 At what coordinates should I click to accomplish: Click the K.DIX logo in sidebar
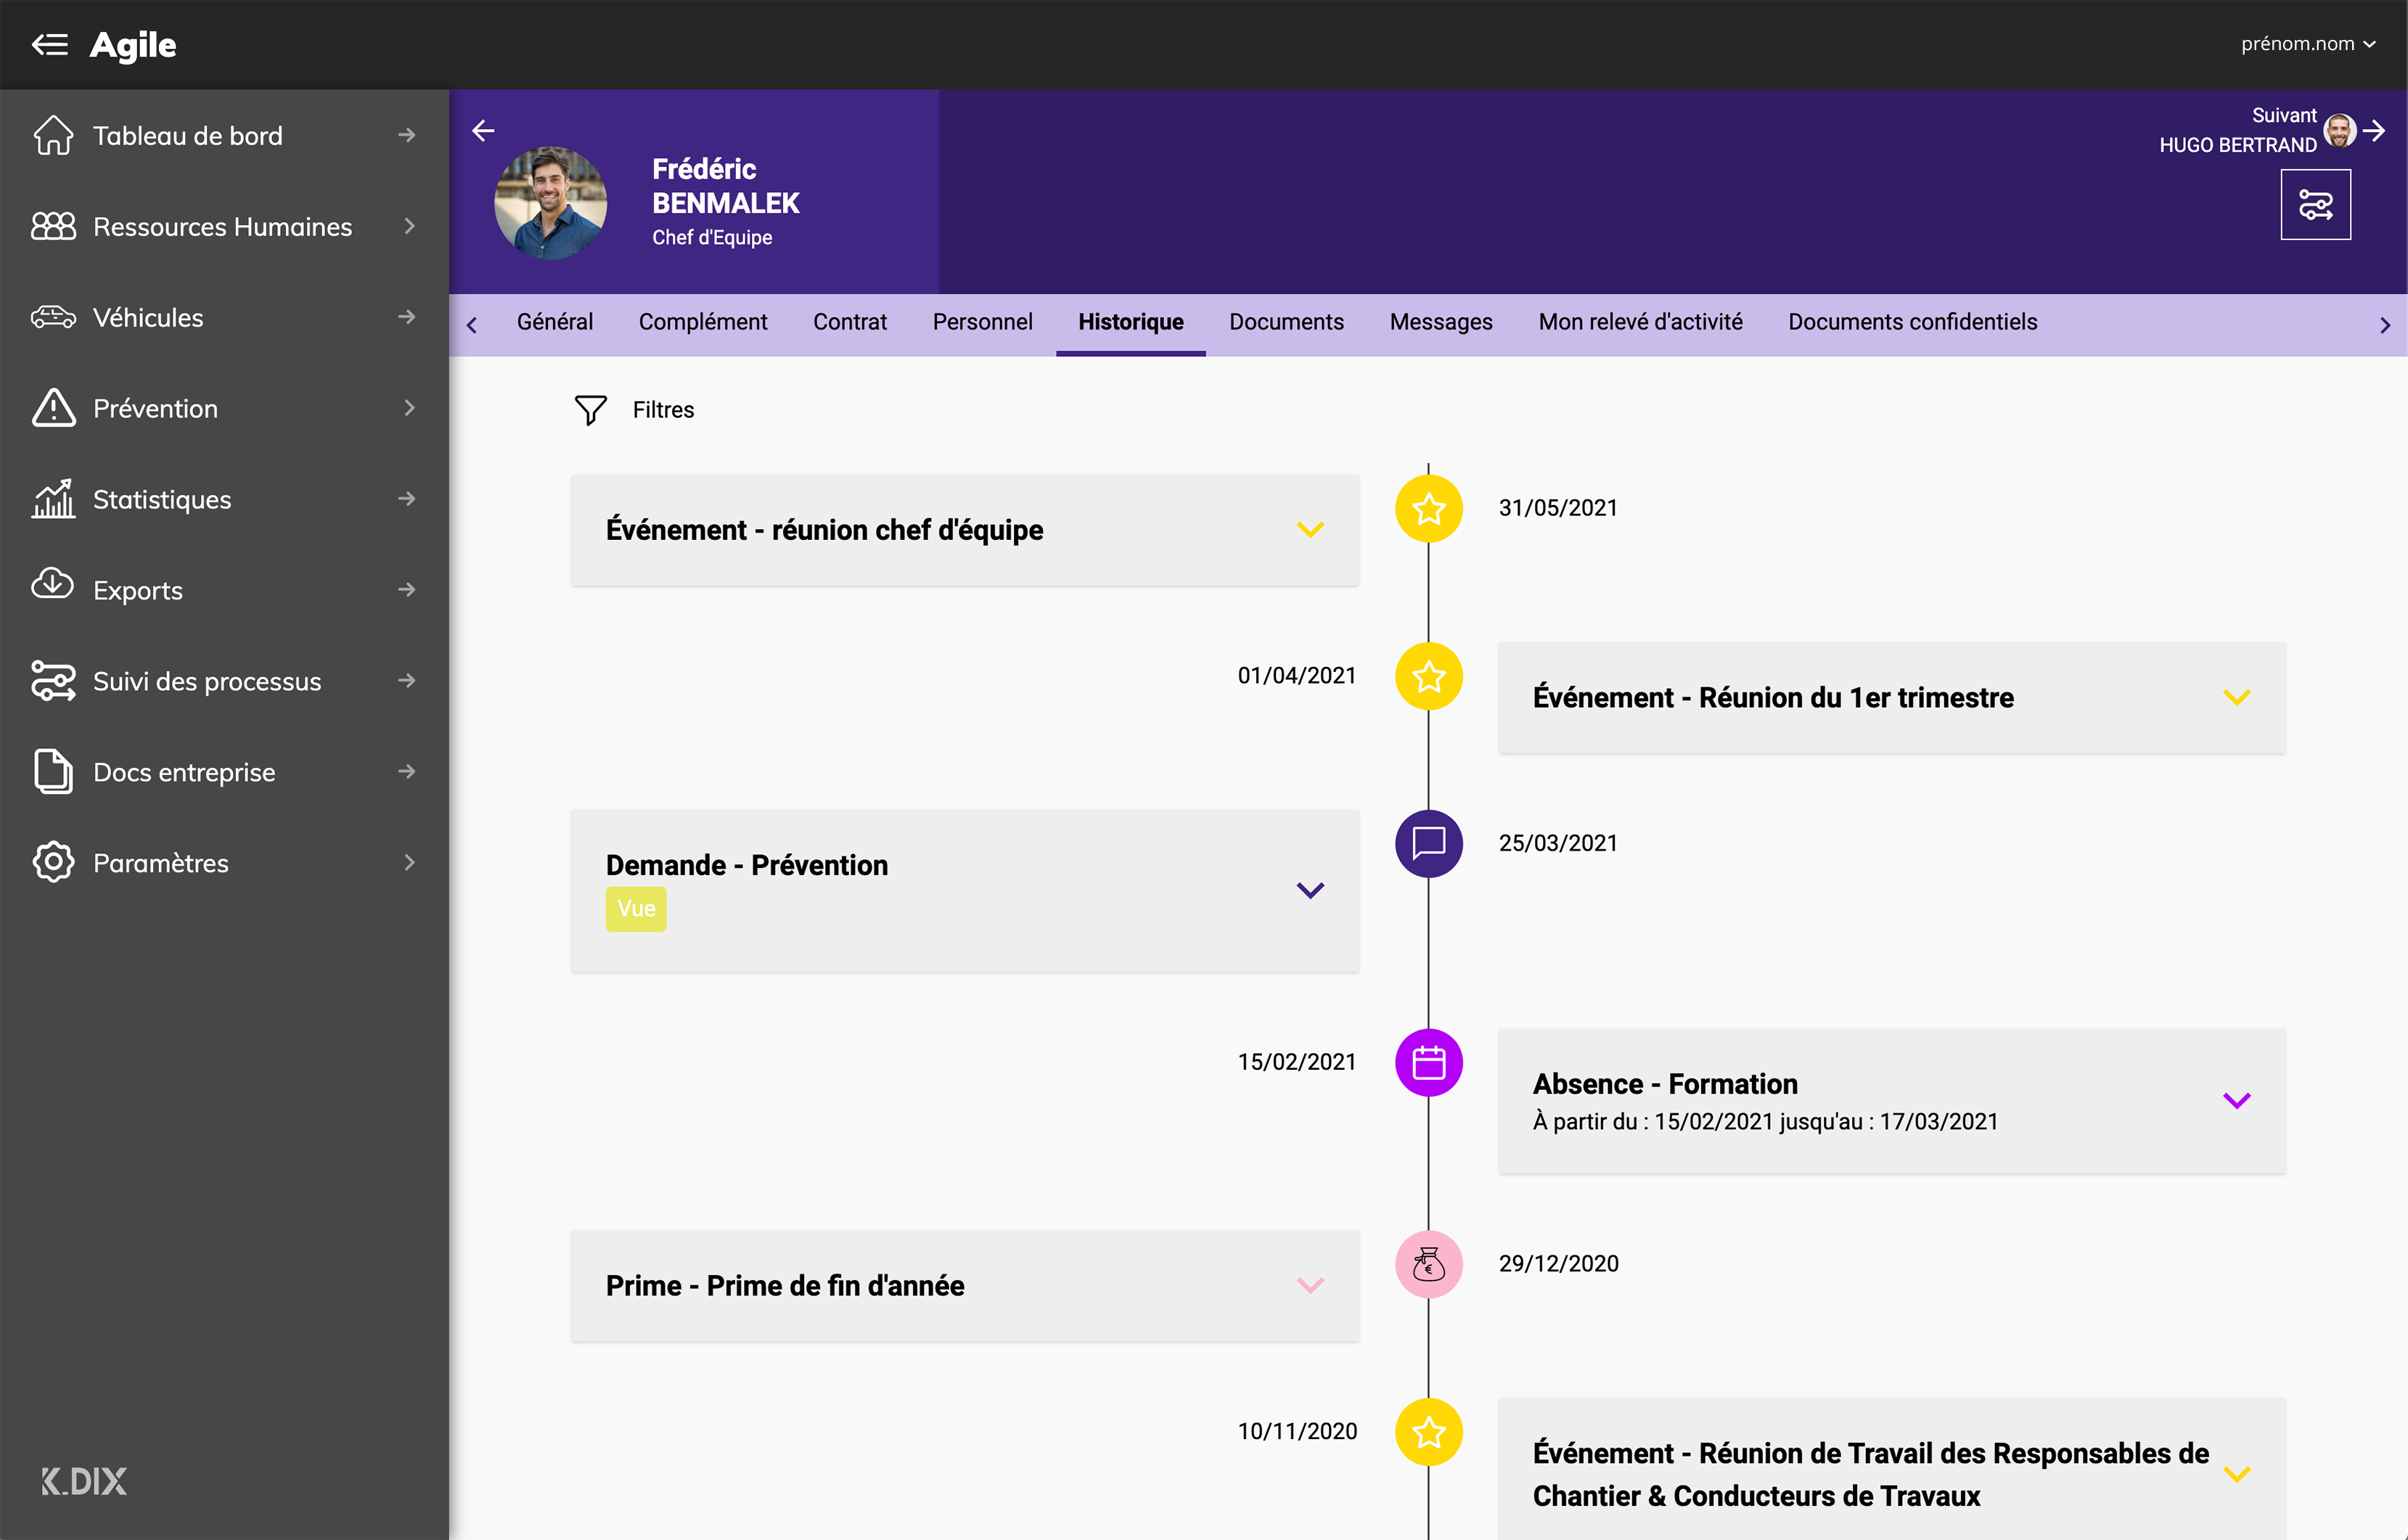(x=84, y=1481)
